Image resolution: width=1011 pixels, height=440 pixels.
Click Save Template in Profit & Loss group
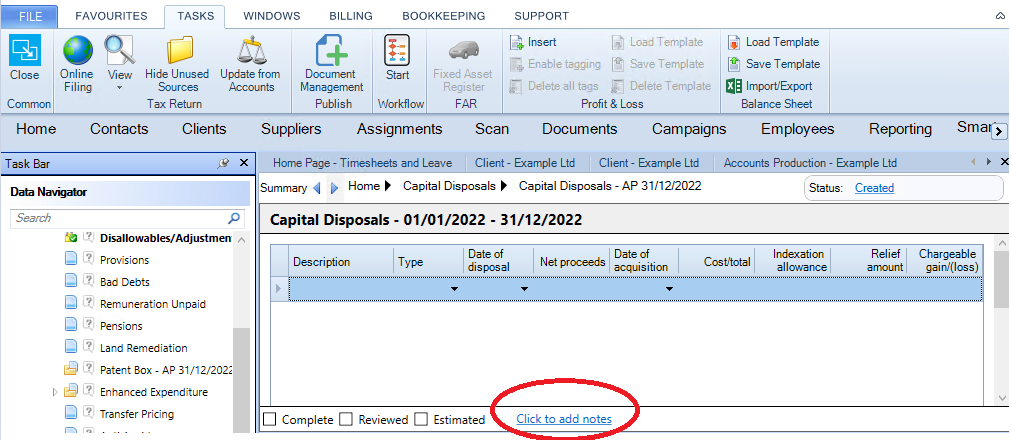658,64
